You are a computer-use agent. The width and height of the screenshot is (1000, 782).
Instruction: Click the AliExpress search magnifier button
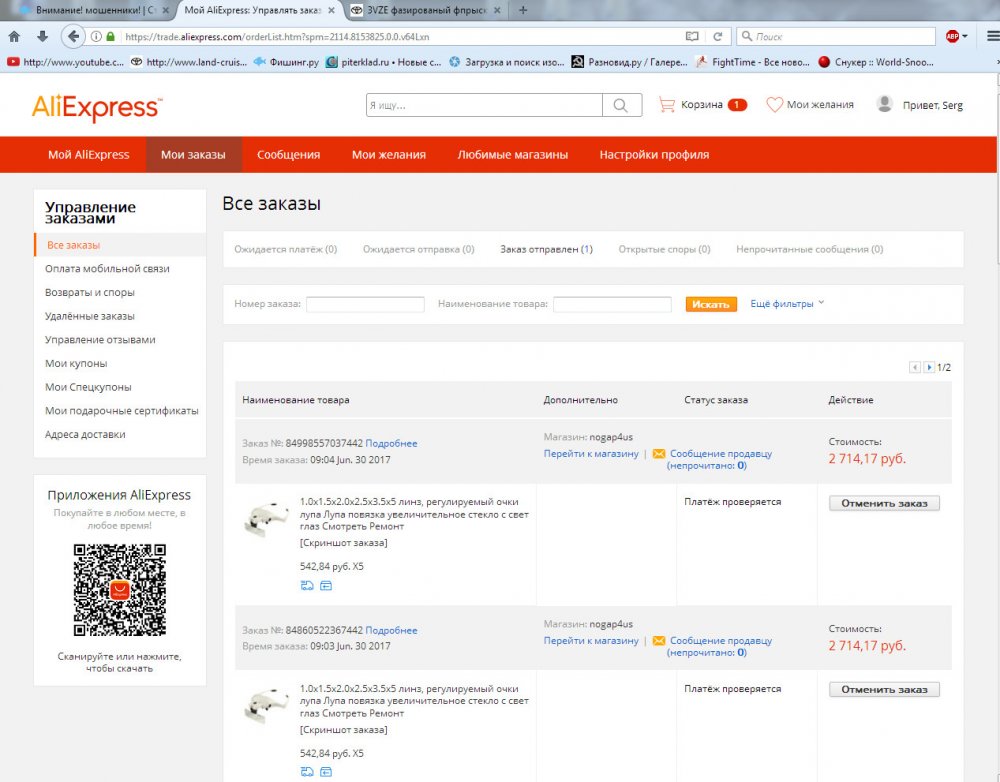pos(621,105)
